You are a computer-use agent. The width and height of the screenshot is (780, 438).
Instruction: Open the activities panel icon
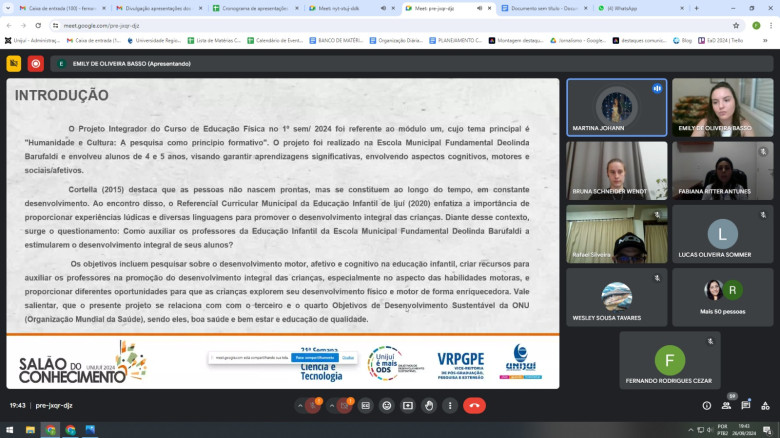pos(767,405)
